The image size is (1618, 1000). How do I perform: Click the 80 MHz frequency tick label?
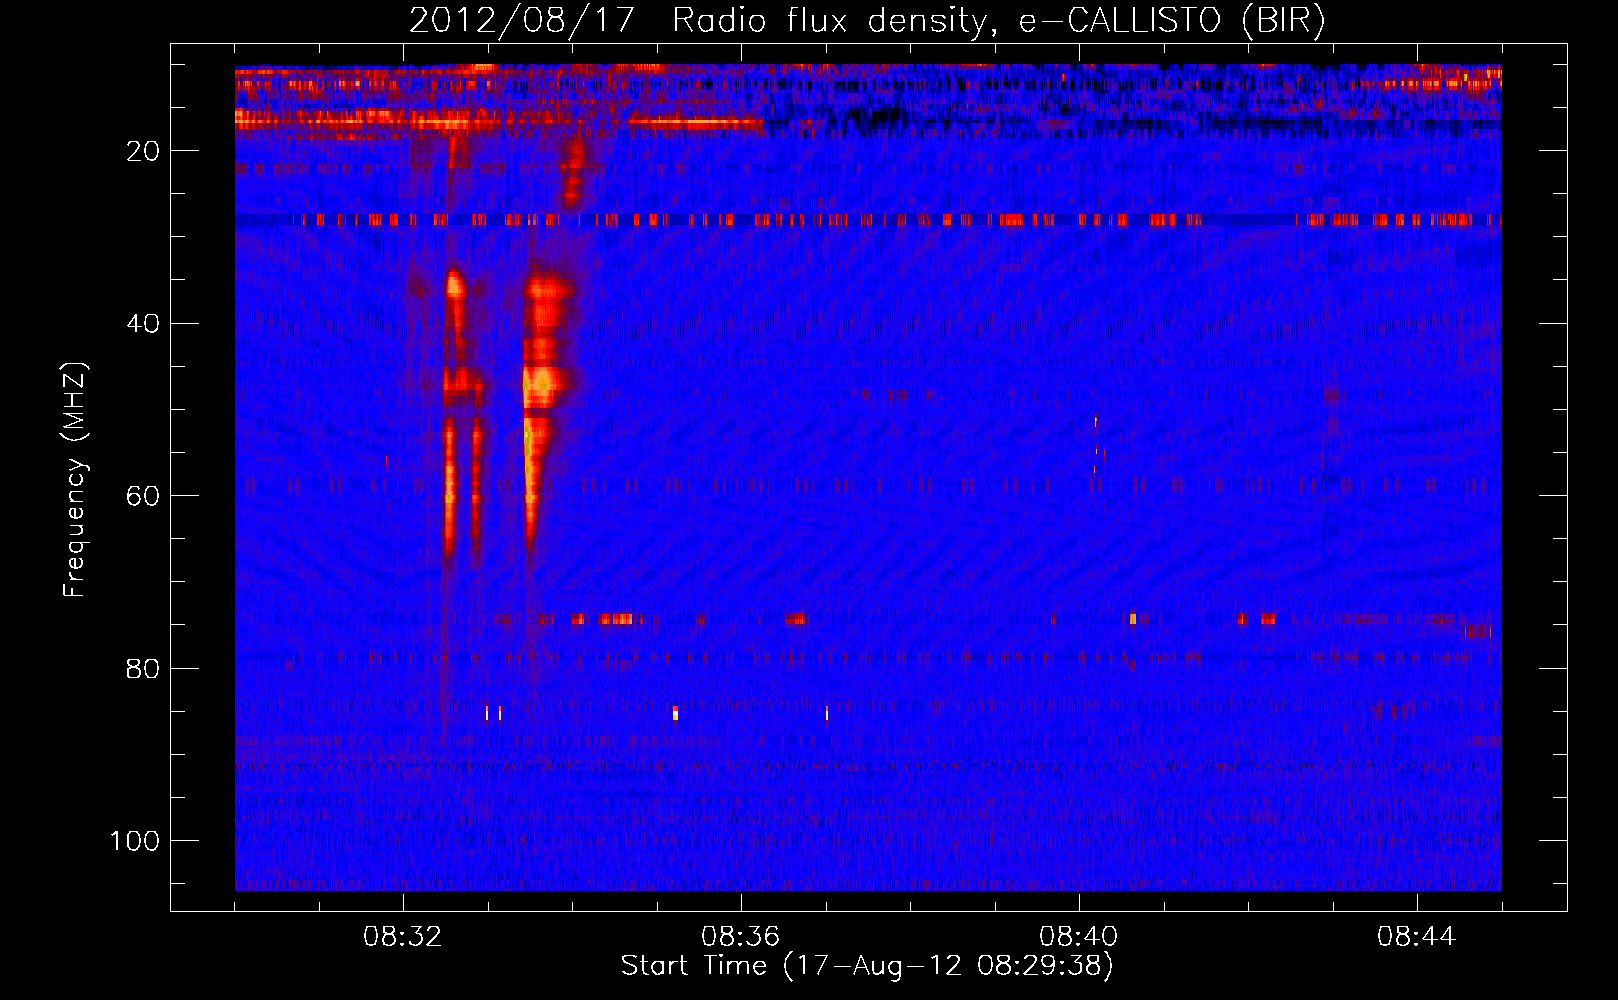[143, 669]
